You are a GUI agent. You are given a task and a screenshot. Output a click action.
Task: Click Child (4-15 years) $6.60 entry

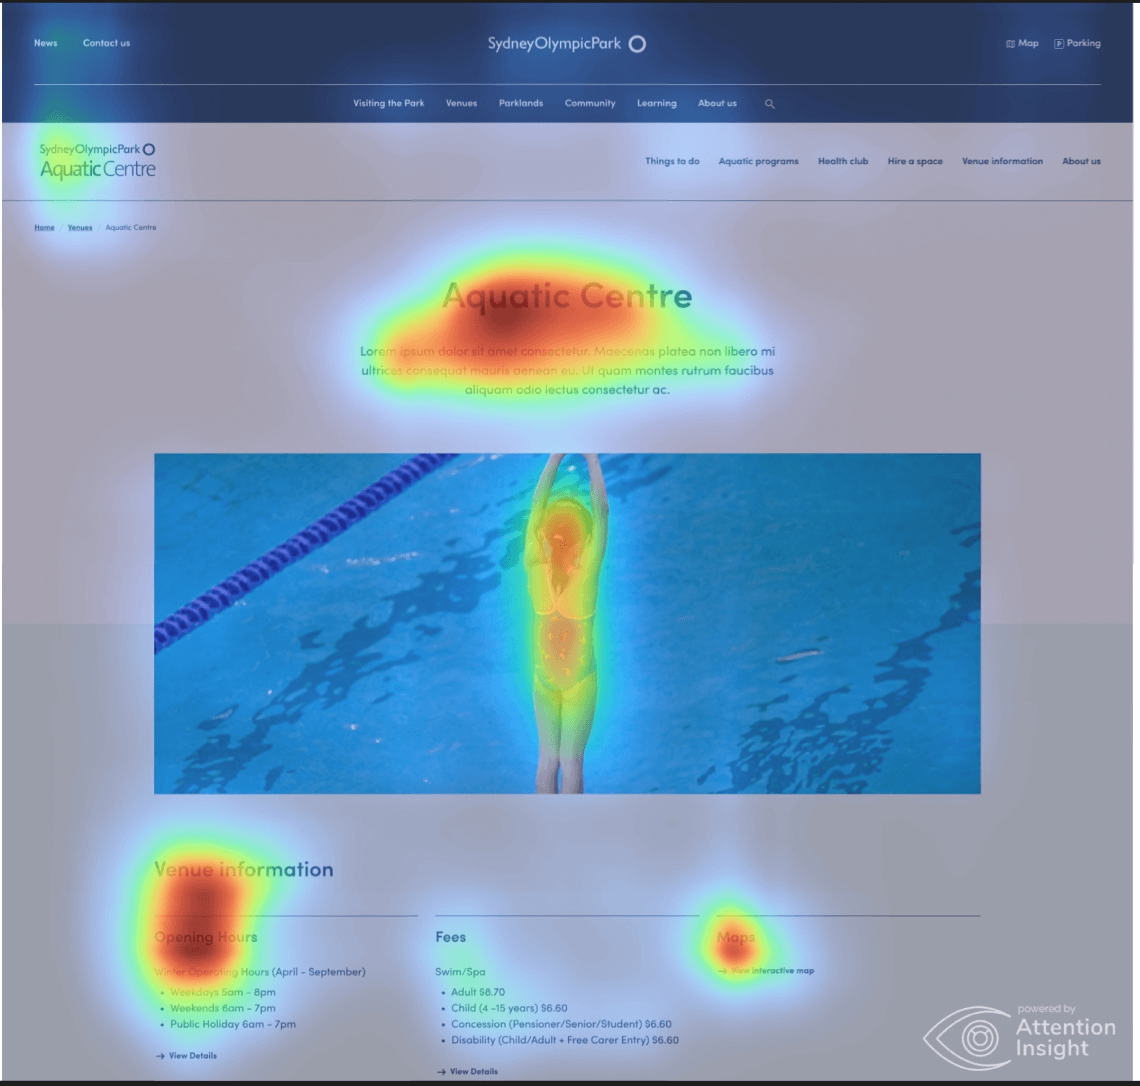click(x=509, y=1008)
